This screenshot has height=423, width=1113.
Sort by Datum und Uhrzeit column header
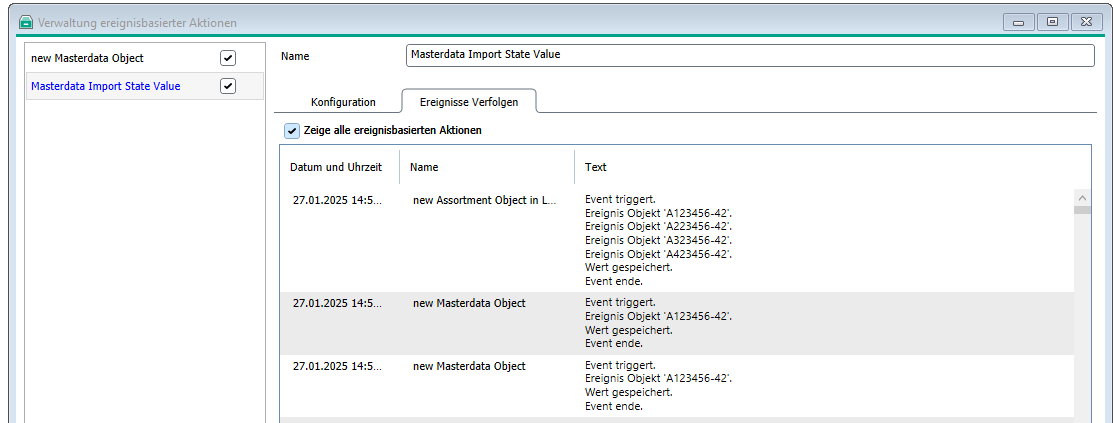pos(336,167)
